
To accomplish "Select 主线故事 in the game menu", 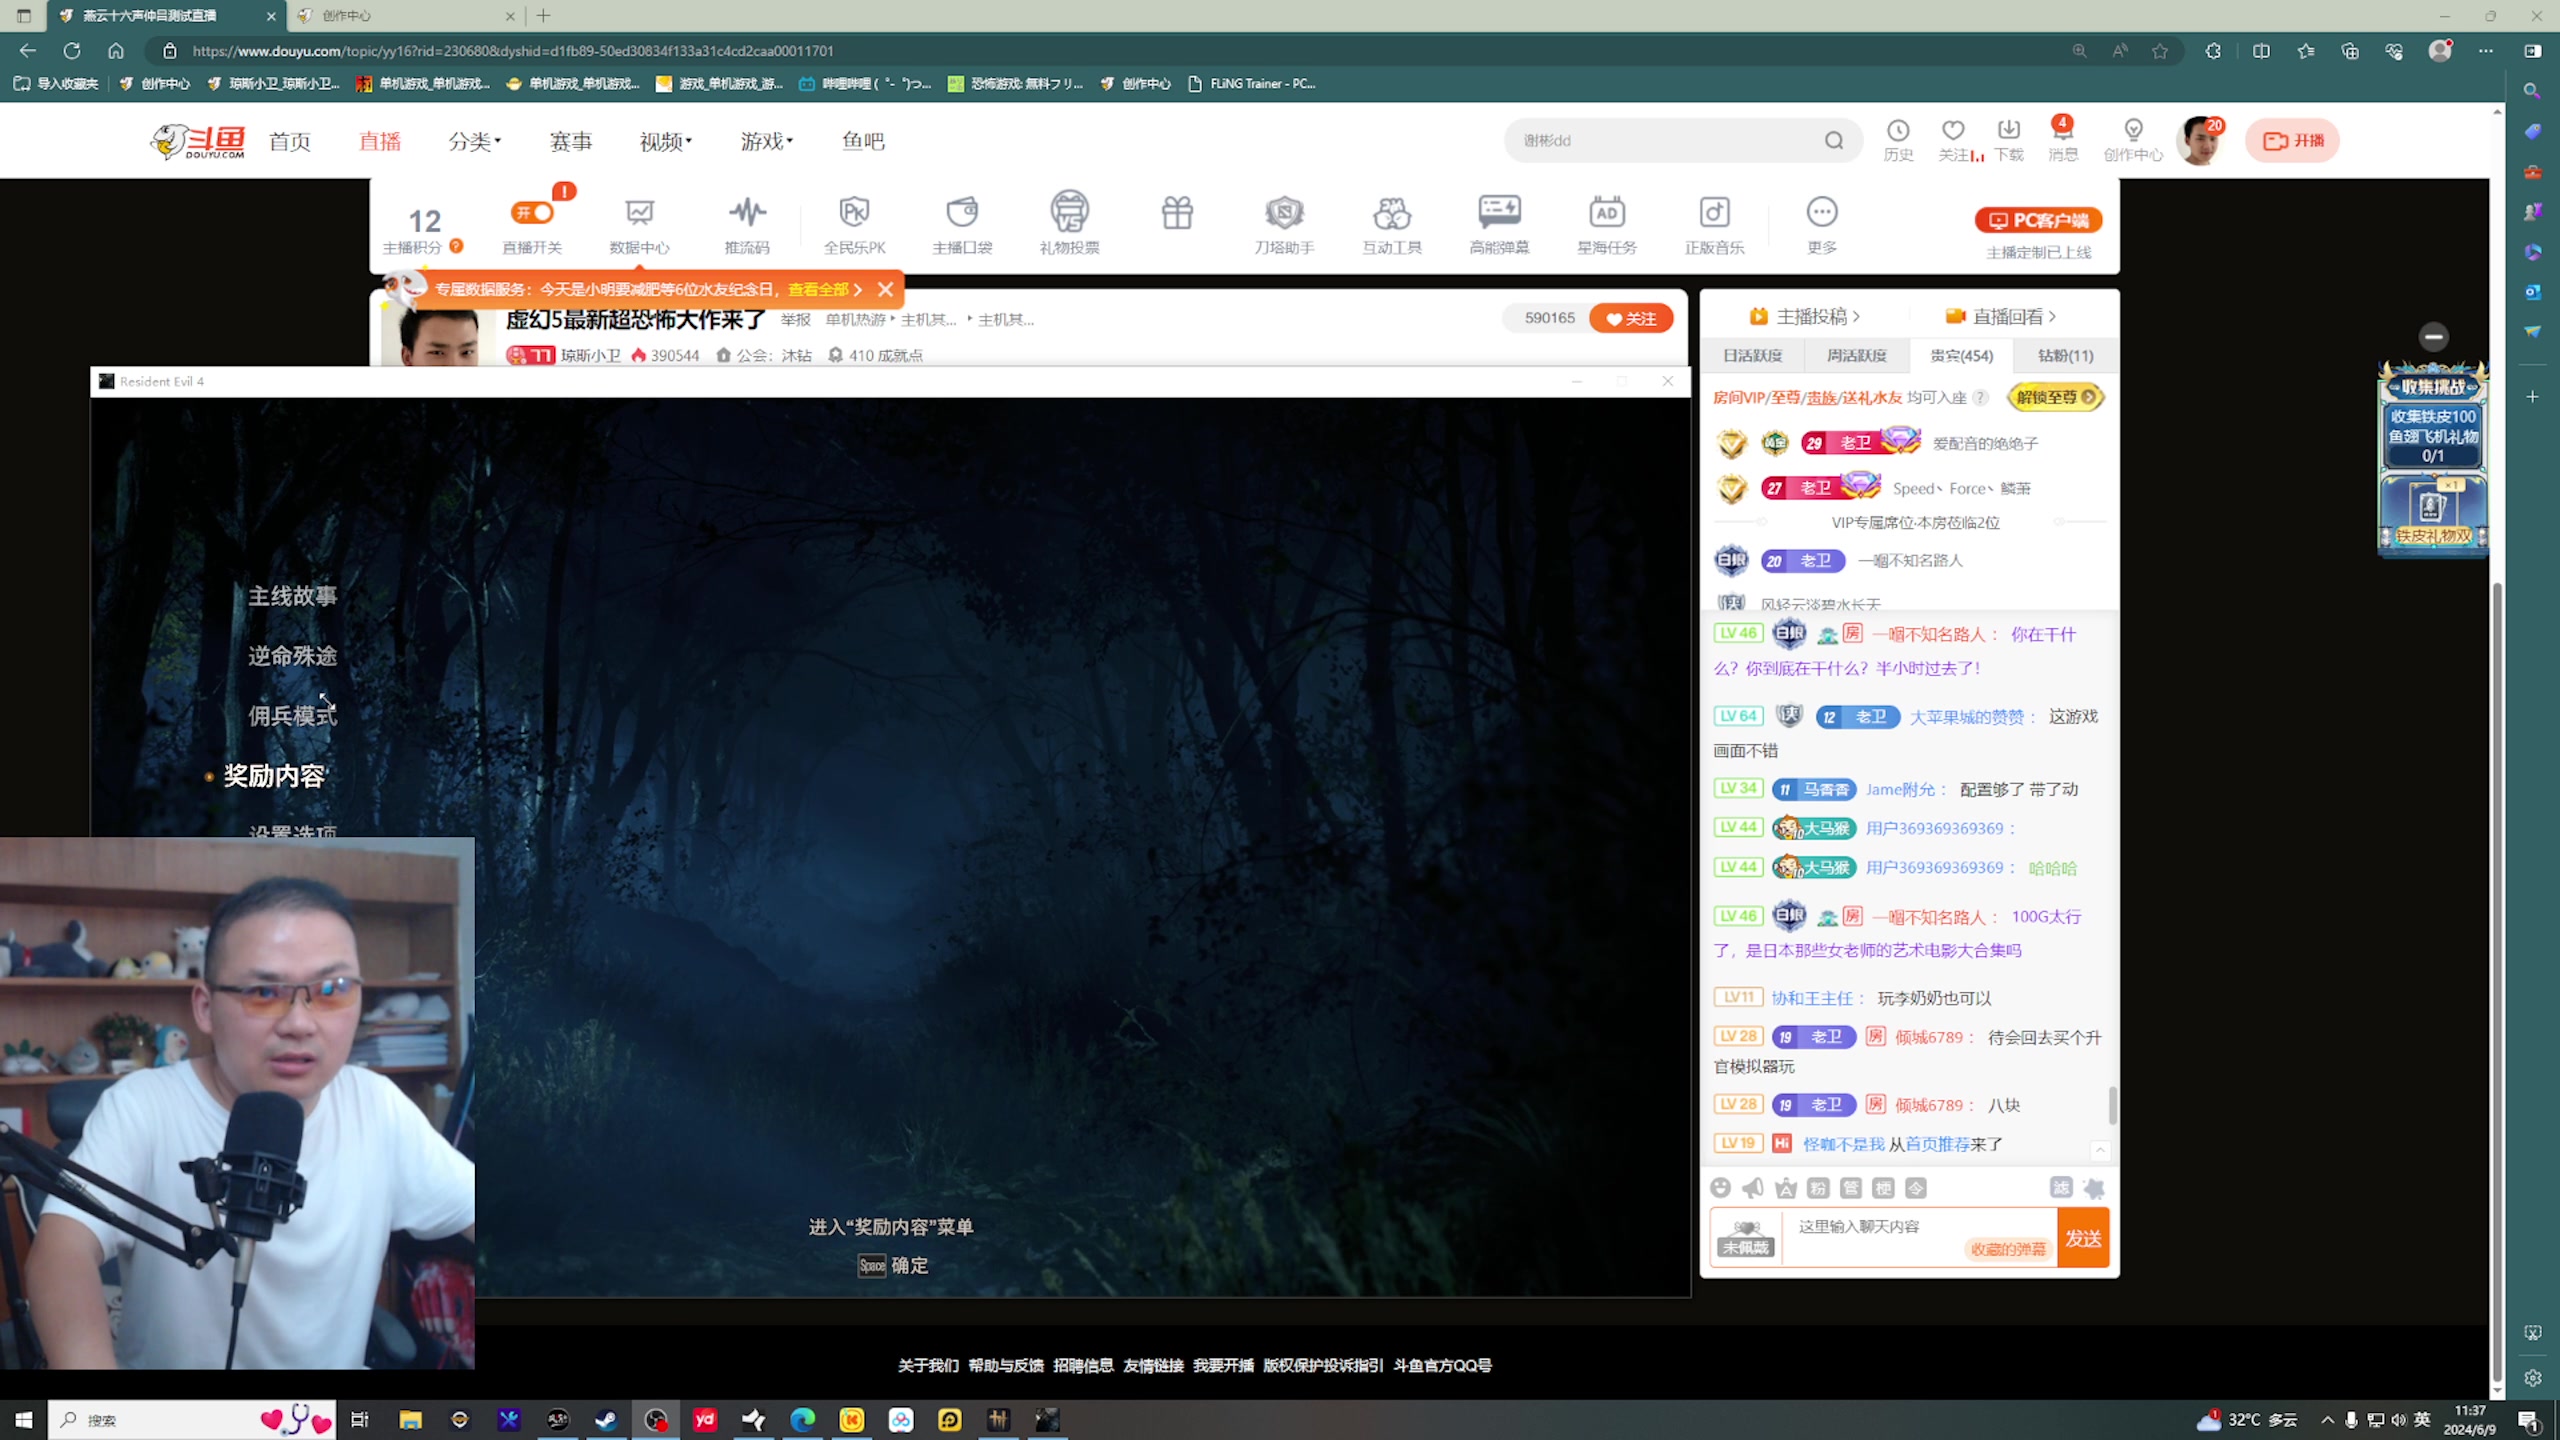I will tap(292, 597).
